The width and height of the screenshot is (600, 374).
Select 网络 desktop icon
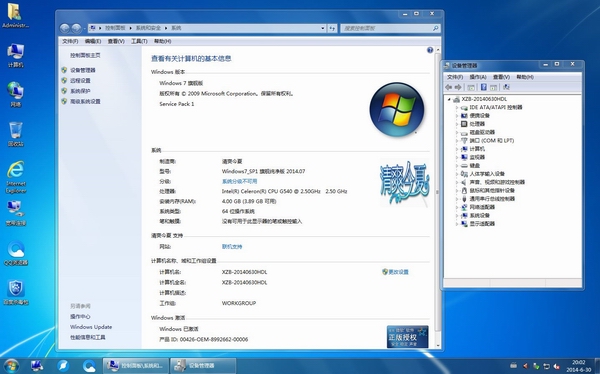(x=15, y=94)
